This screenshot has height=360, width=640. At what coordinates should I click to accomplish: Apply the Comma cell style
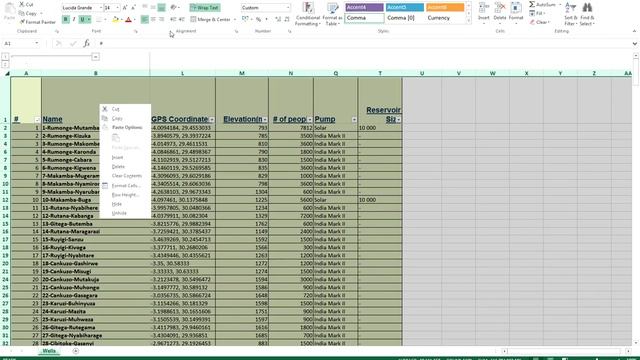coord(364,18)
